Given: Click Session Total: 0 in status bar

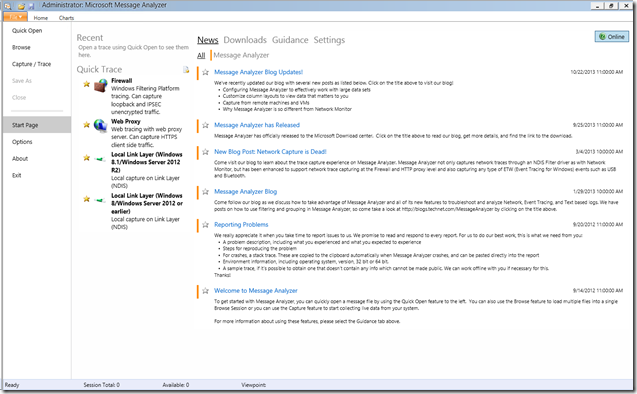Looking at the screenshot, I should (102, 385).
